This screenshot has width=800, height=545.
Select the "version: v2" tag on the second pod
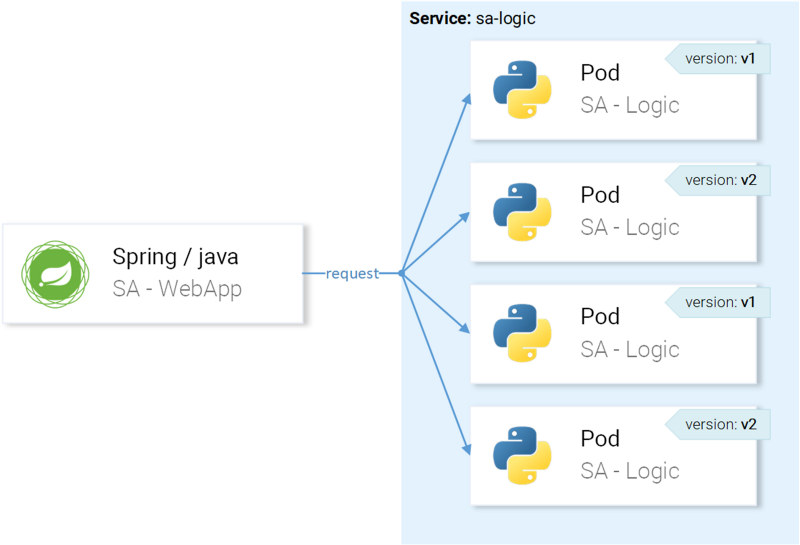[718, 181]
